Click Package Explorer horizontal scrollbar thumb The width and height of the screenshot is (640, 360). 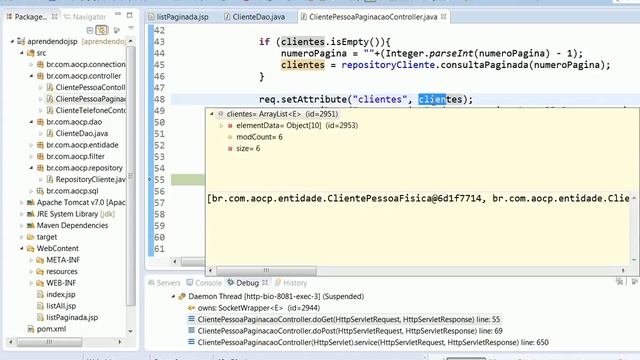[x=49, y=342]
